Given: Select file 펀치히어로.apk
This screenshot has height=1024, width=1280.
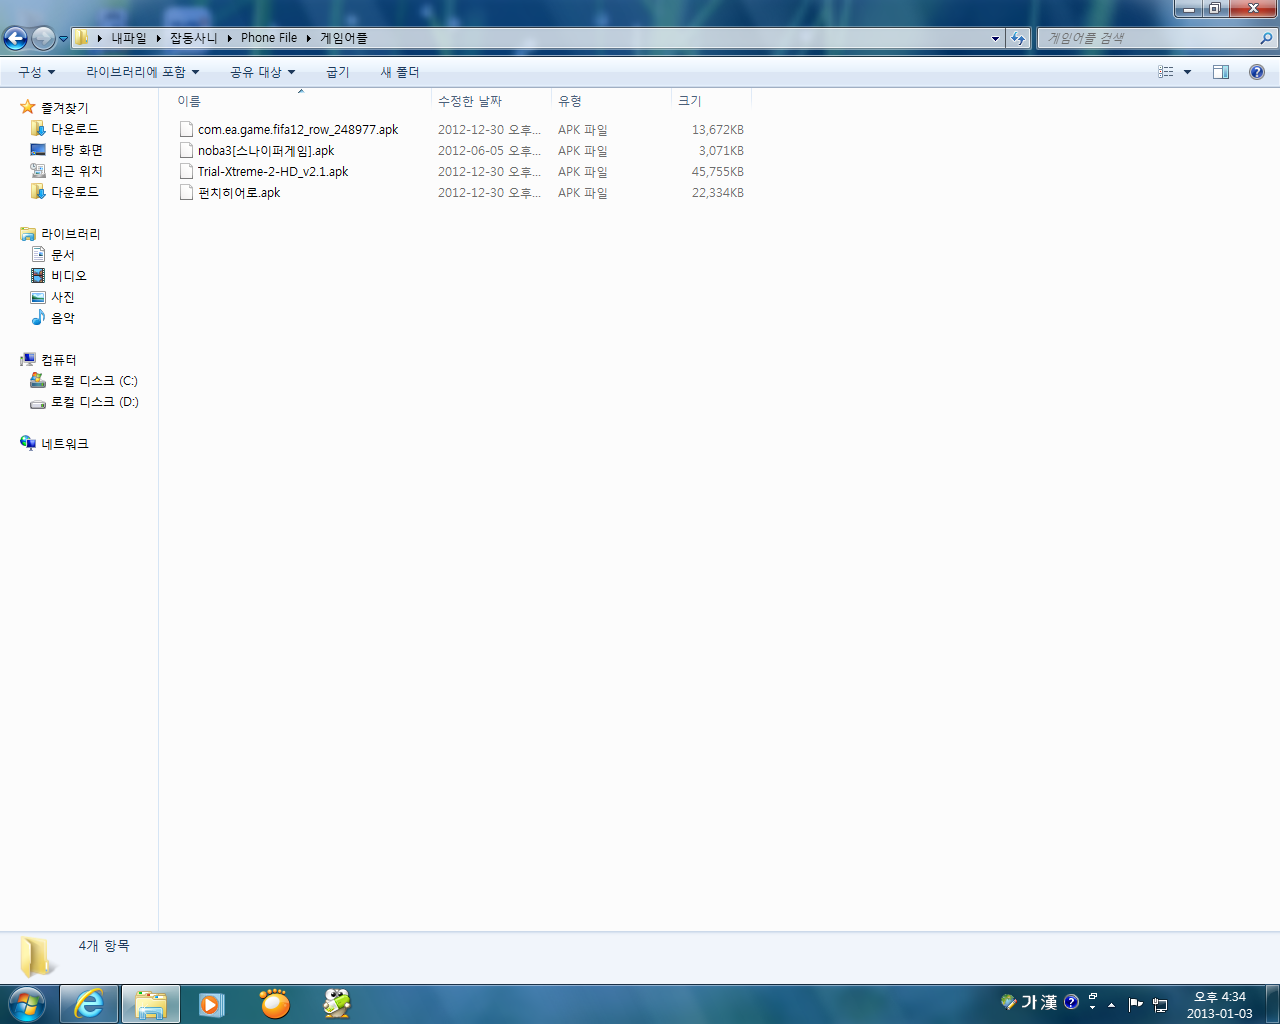Looking at the screenshot, I should (239, 192).
